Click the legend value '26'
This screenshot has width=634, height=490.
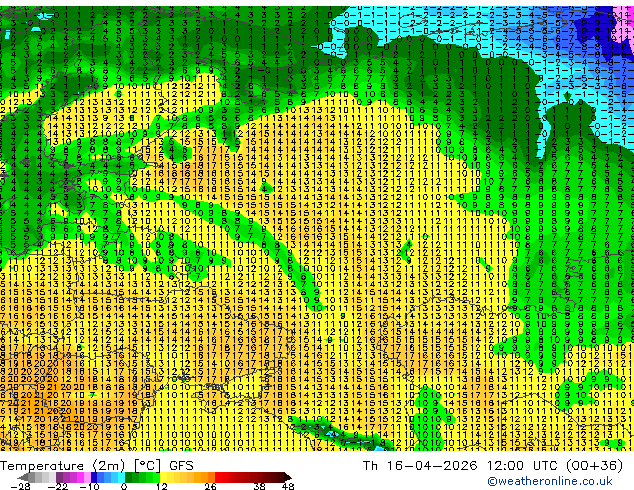(210, 486)
